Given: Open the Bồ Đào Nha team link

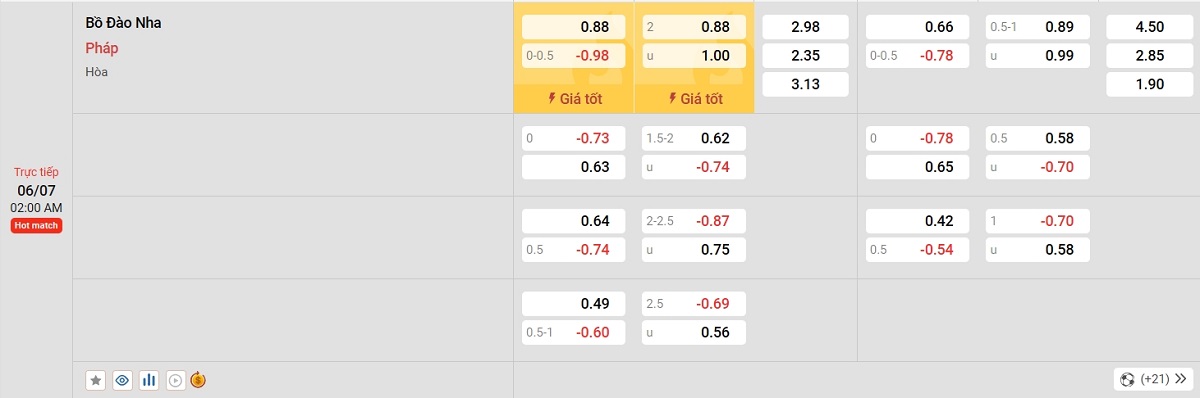Looking at the screenshot, I should pos(116,24).
